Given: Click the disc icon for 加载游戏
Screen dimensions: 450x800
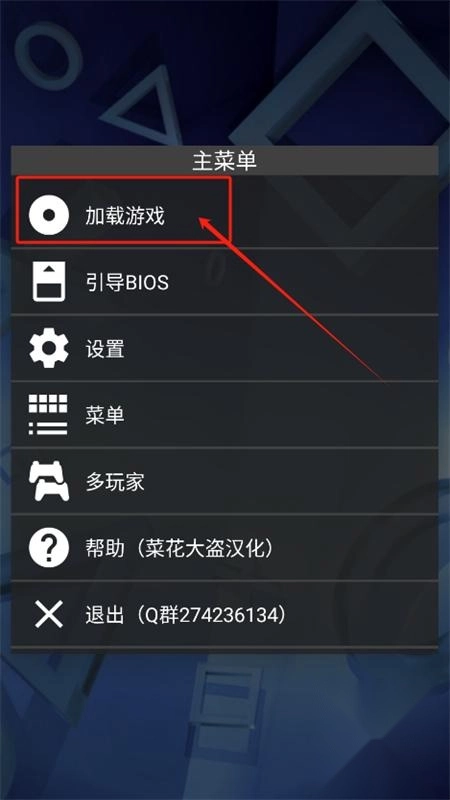Looking at the screenshot, I should pos(48,215).
